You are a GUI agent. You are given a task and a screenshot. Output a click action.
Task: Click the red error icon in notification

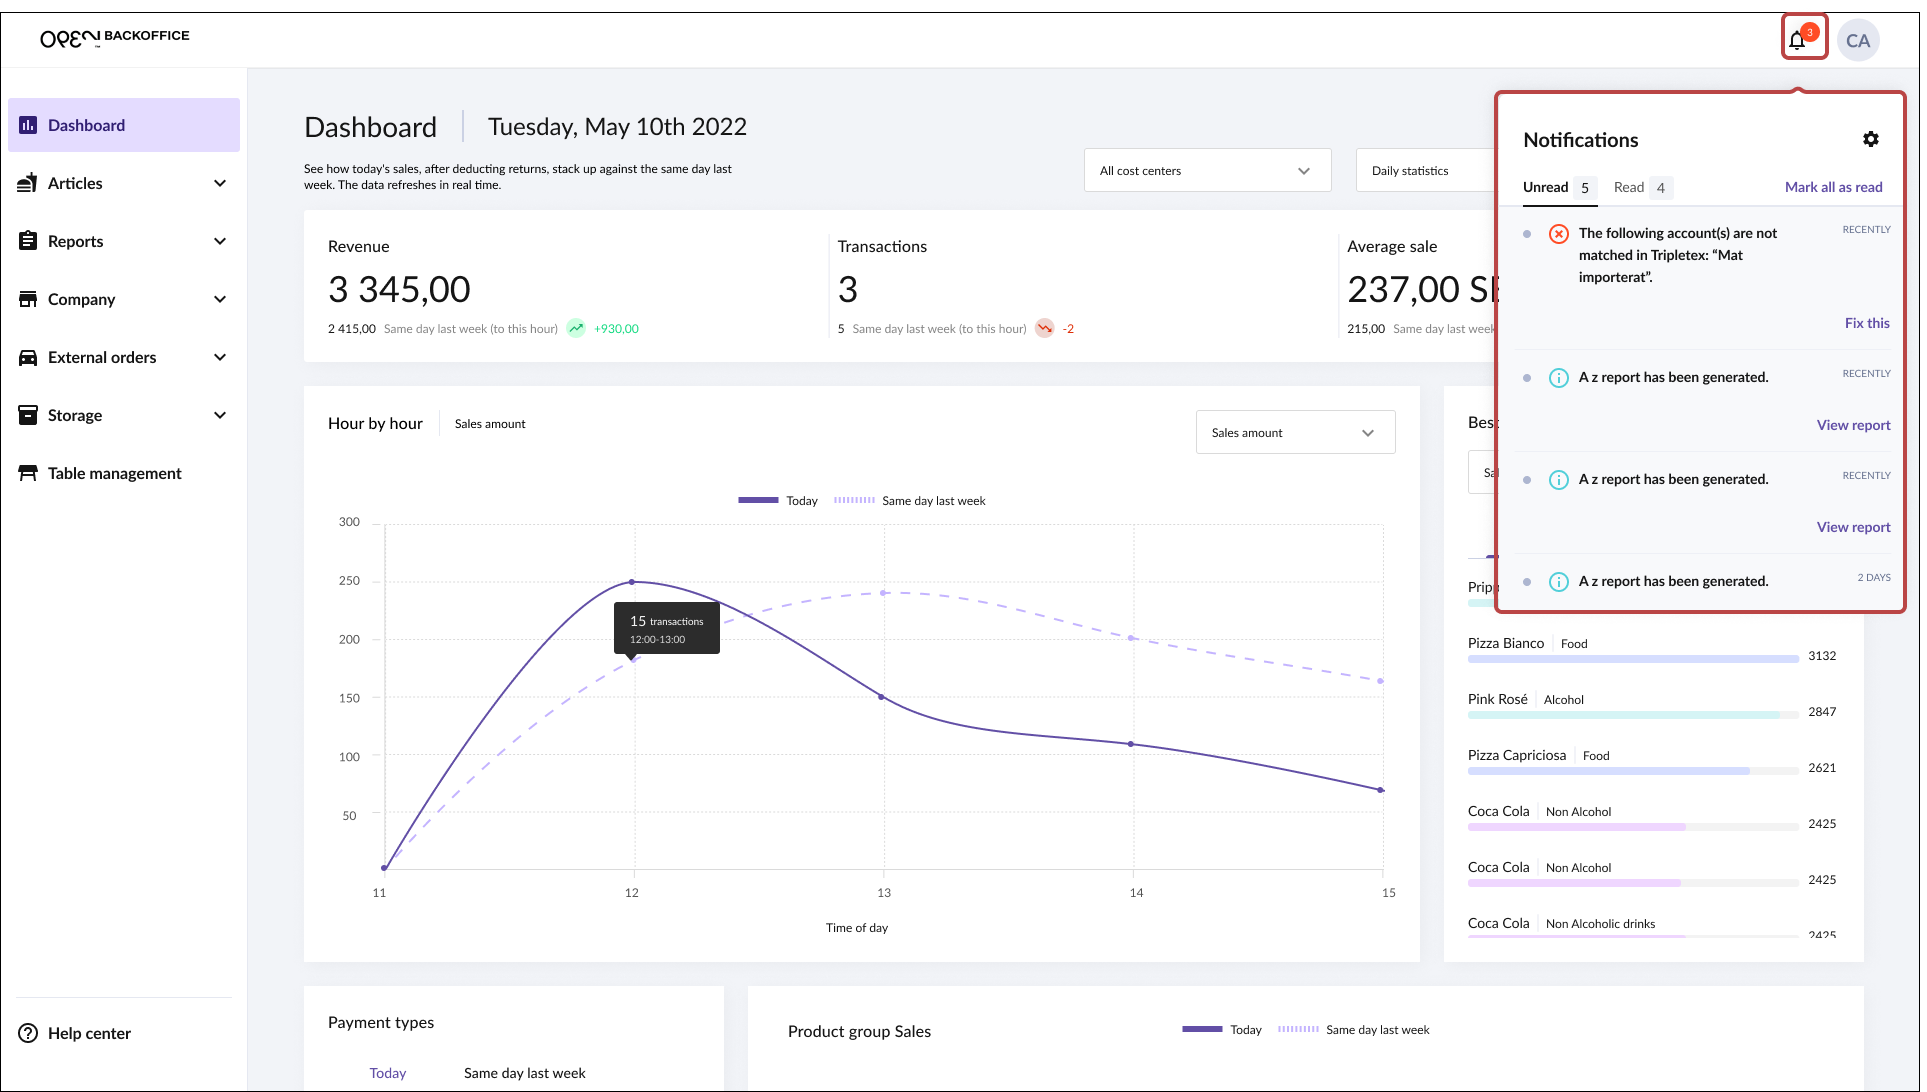1558,234
